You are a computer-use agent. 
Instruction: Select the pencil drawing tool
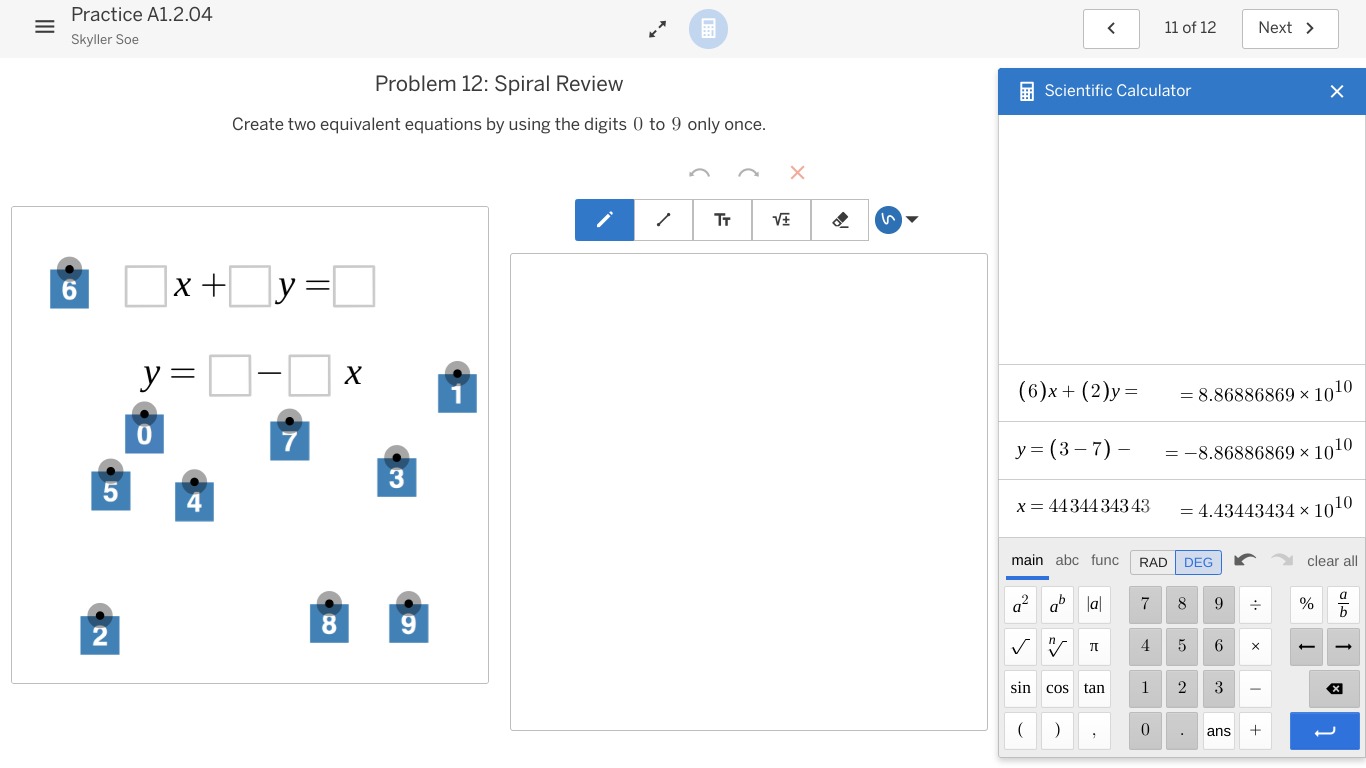[604, 220]
